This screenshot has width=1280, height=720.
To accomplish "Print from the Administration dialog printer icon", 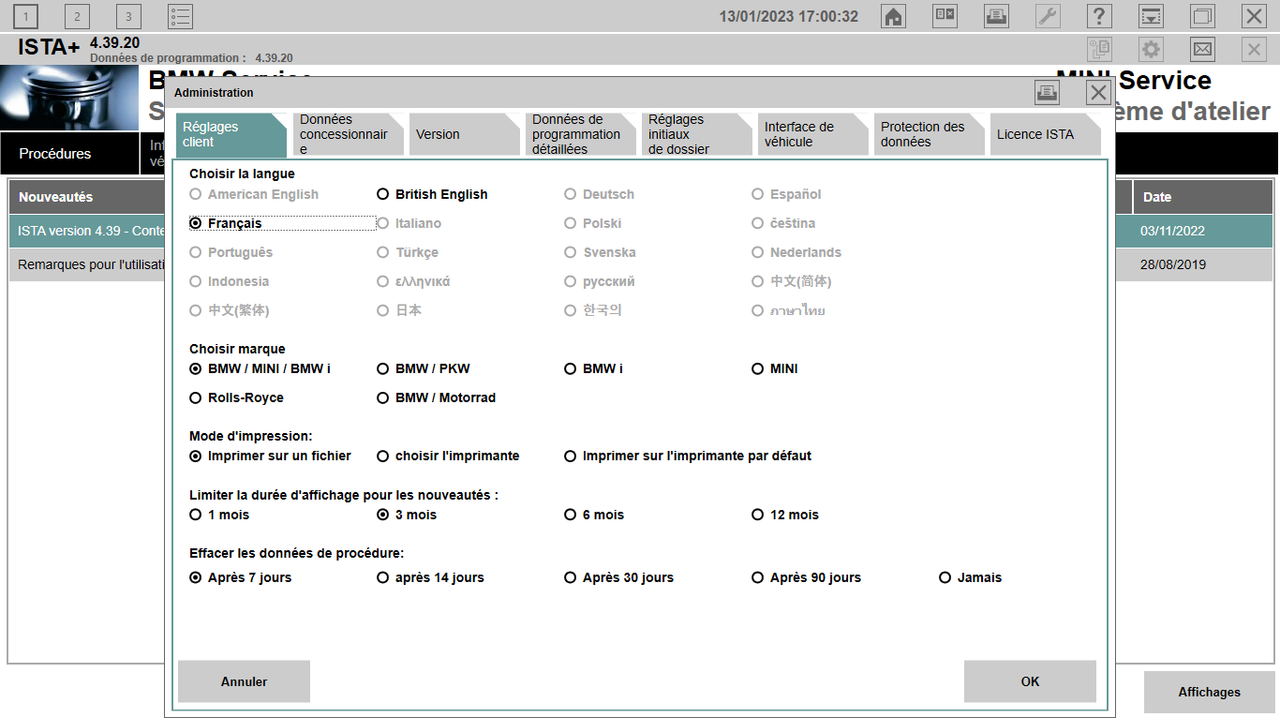I will (1047, 93).
